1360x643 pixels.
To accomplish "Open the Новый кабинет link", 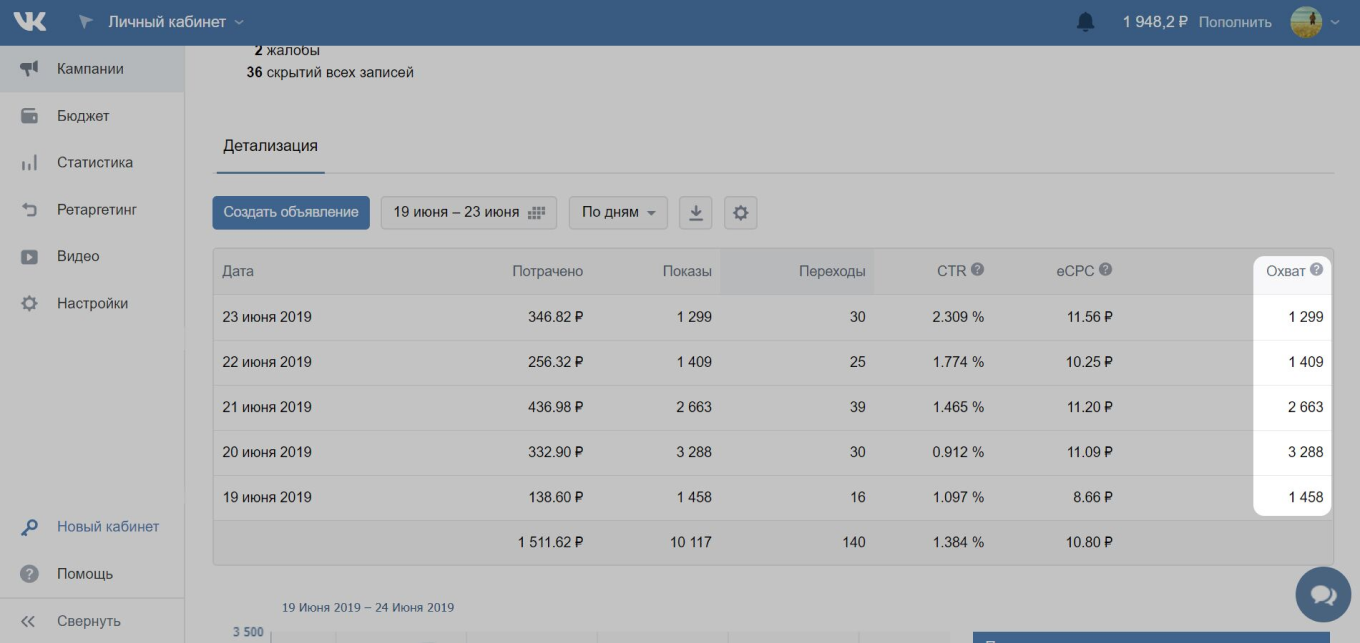I will [107, 527].
